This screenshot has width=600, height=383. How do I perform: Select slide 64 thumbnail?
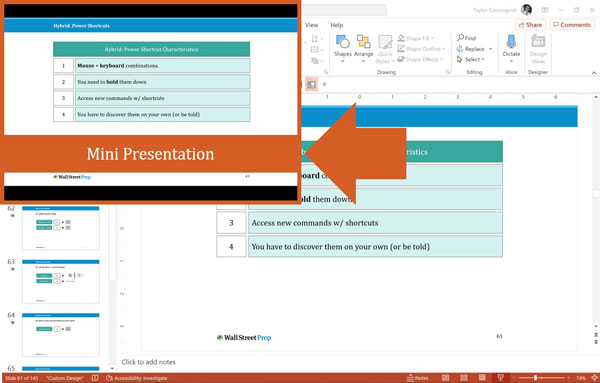[x=61, y=335]
